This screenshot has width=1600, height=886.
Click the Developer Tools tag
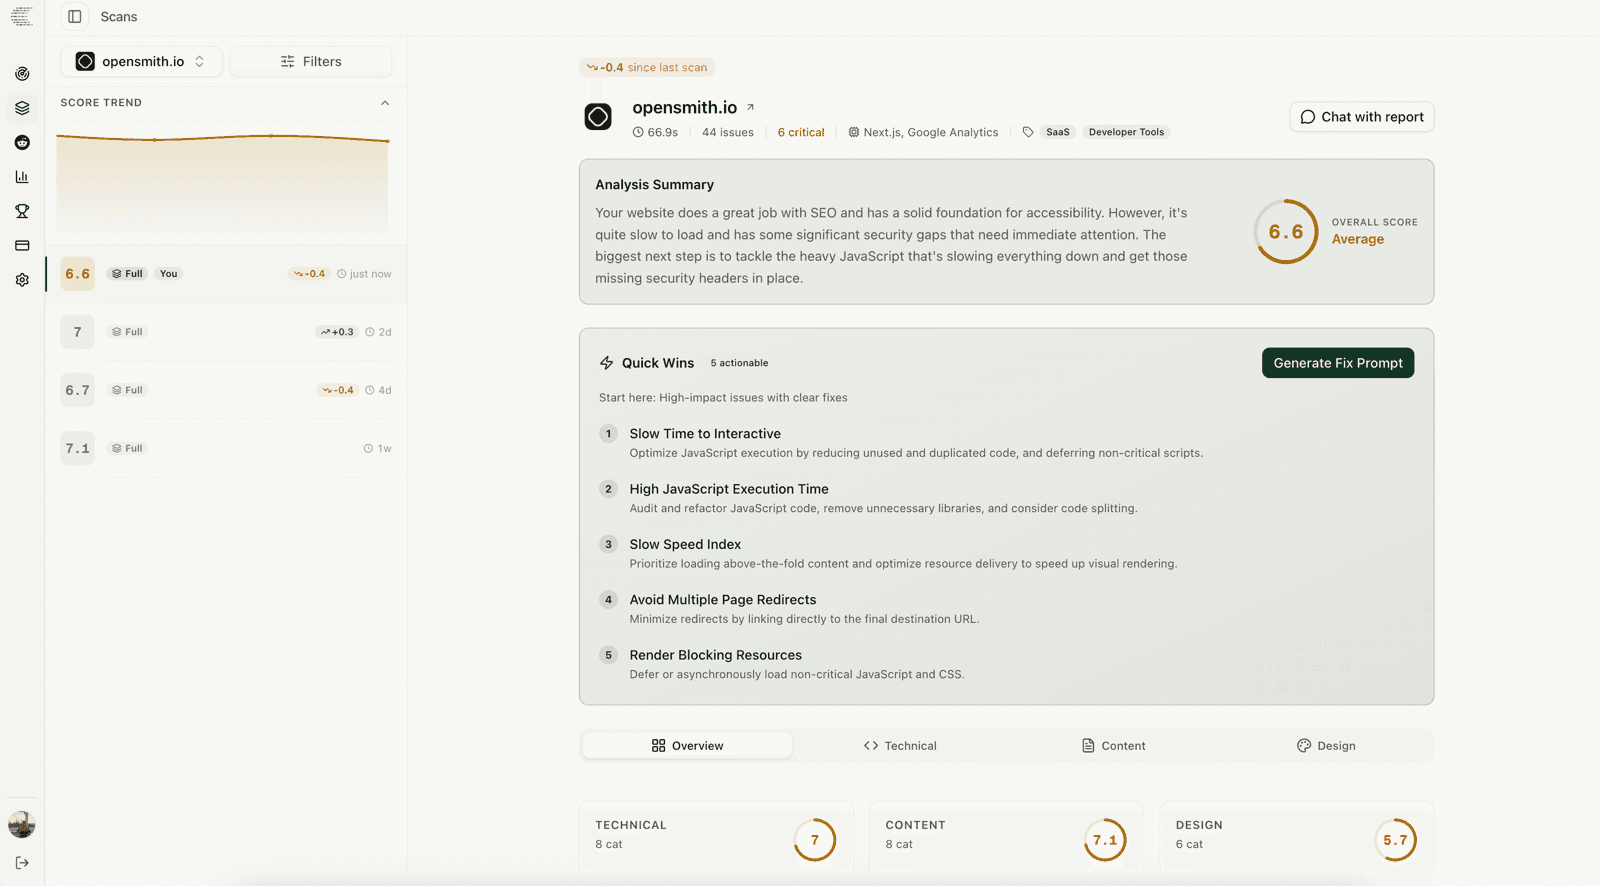(x=1126, y=132)
